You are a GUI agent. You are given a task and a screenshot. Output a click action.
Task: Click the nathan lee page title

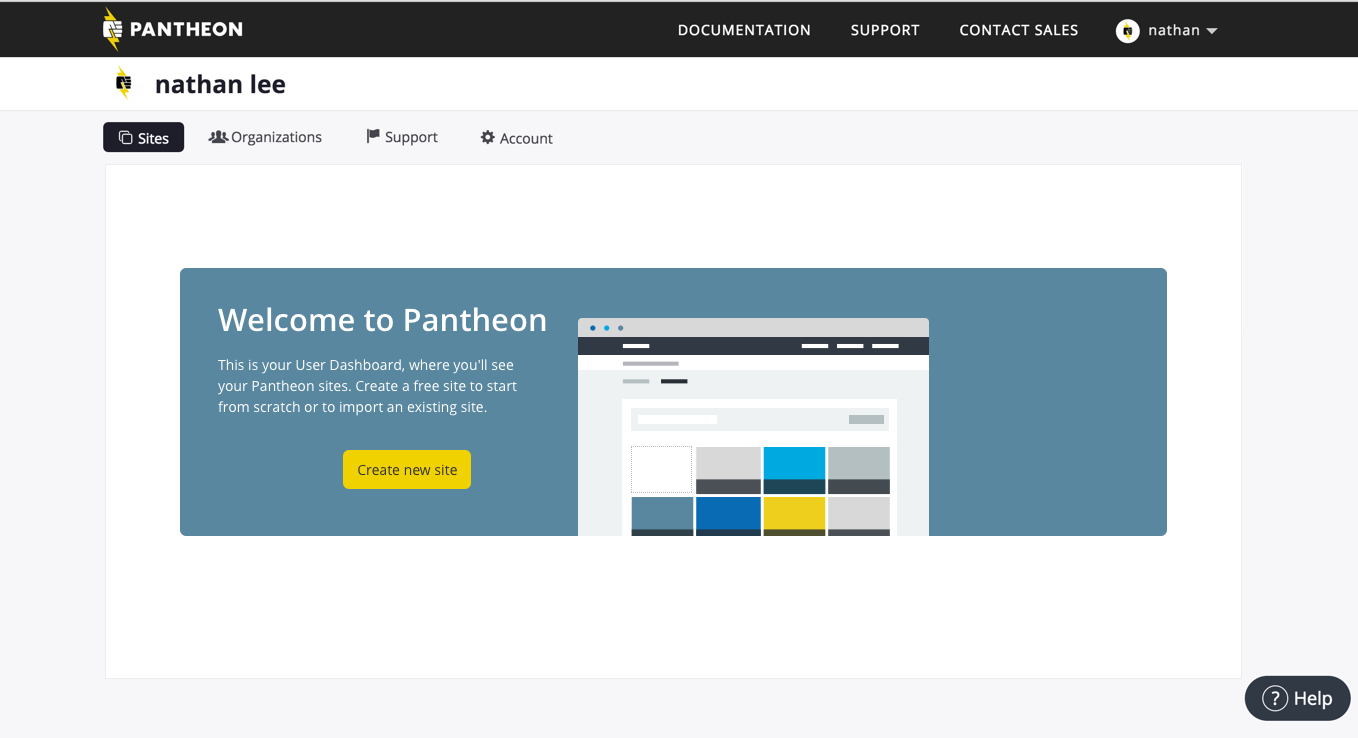[220, 84]
